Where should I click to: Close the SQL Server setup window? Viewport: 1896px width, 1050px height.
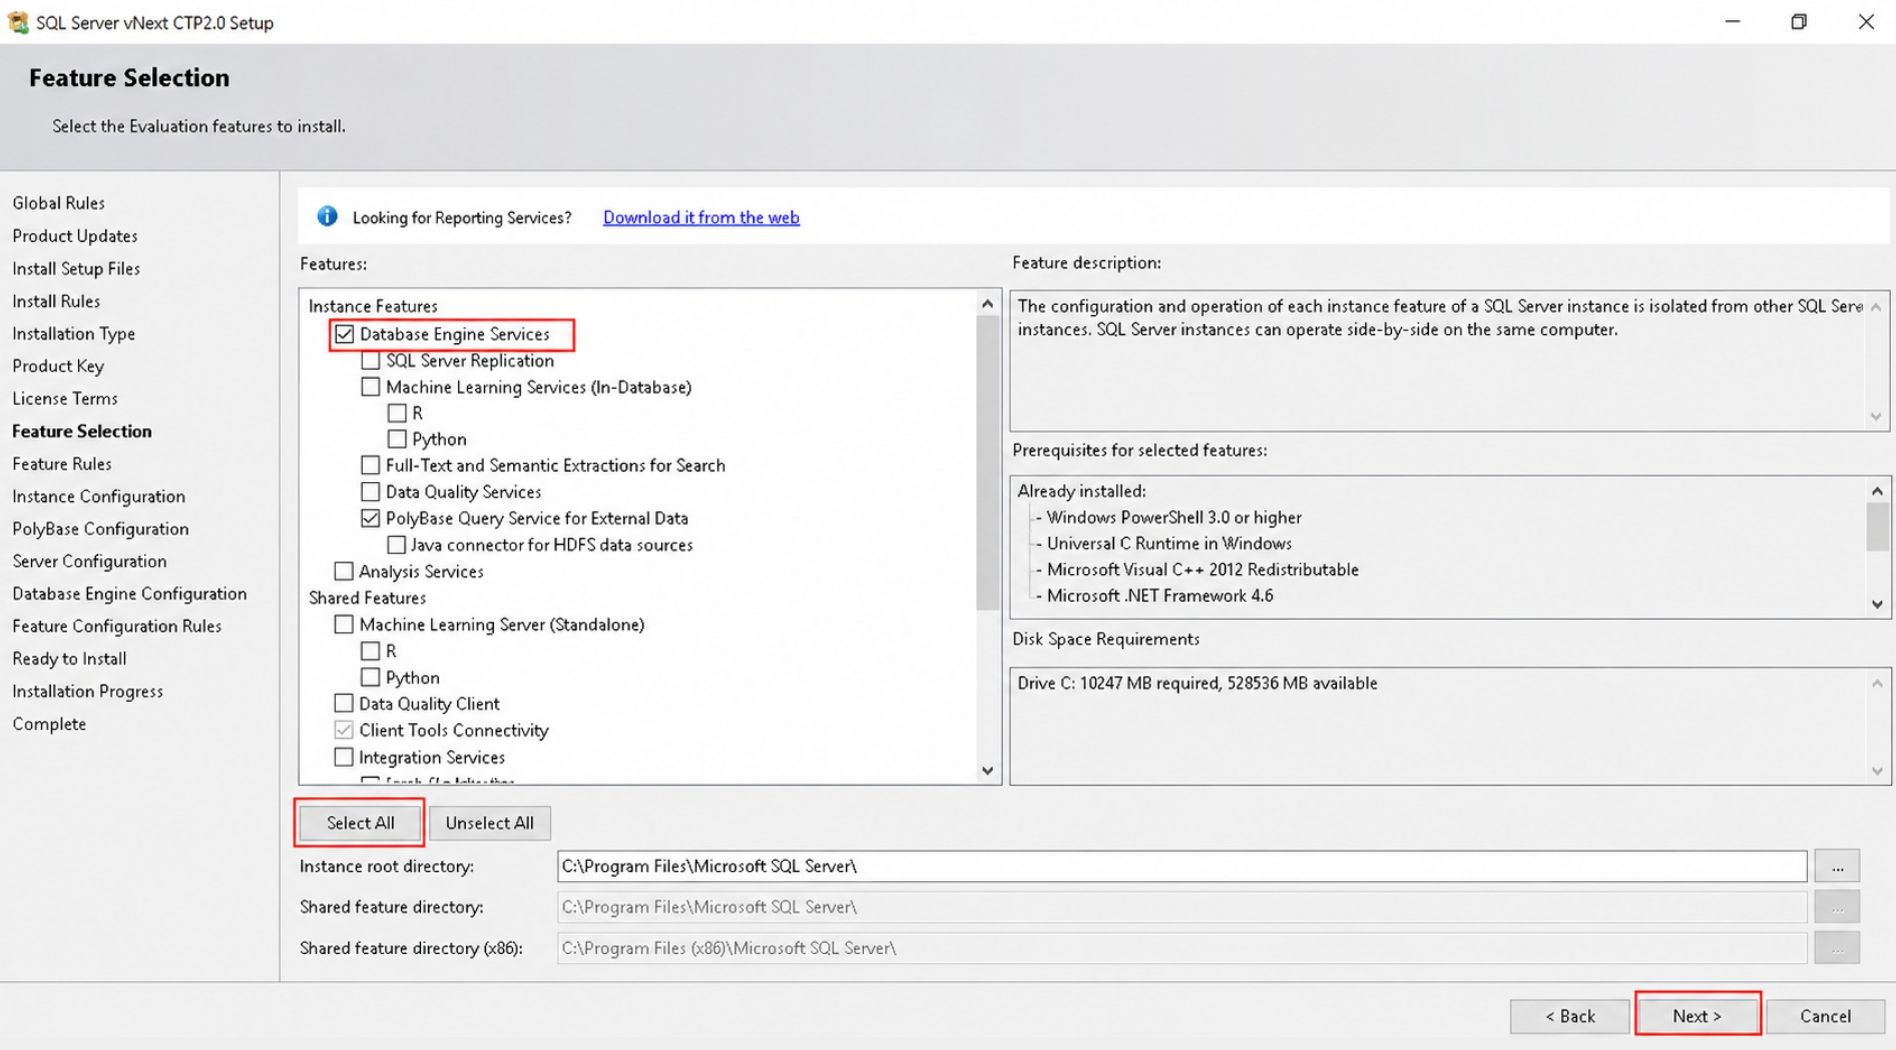click(x=1866, y=22)
